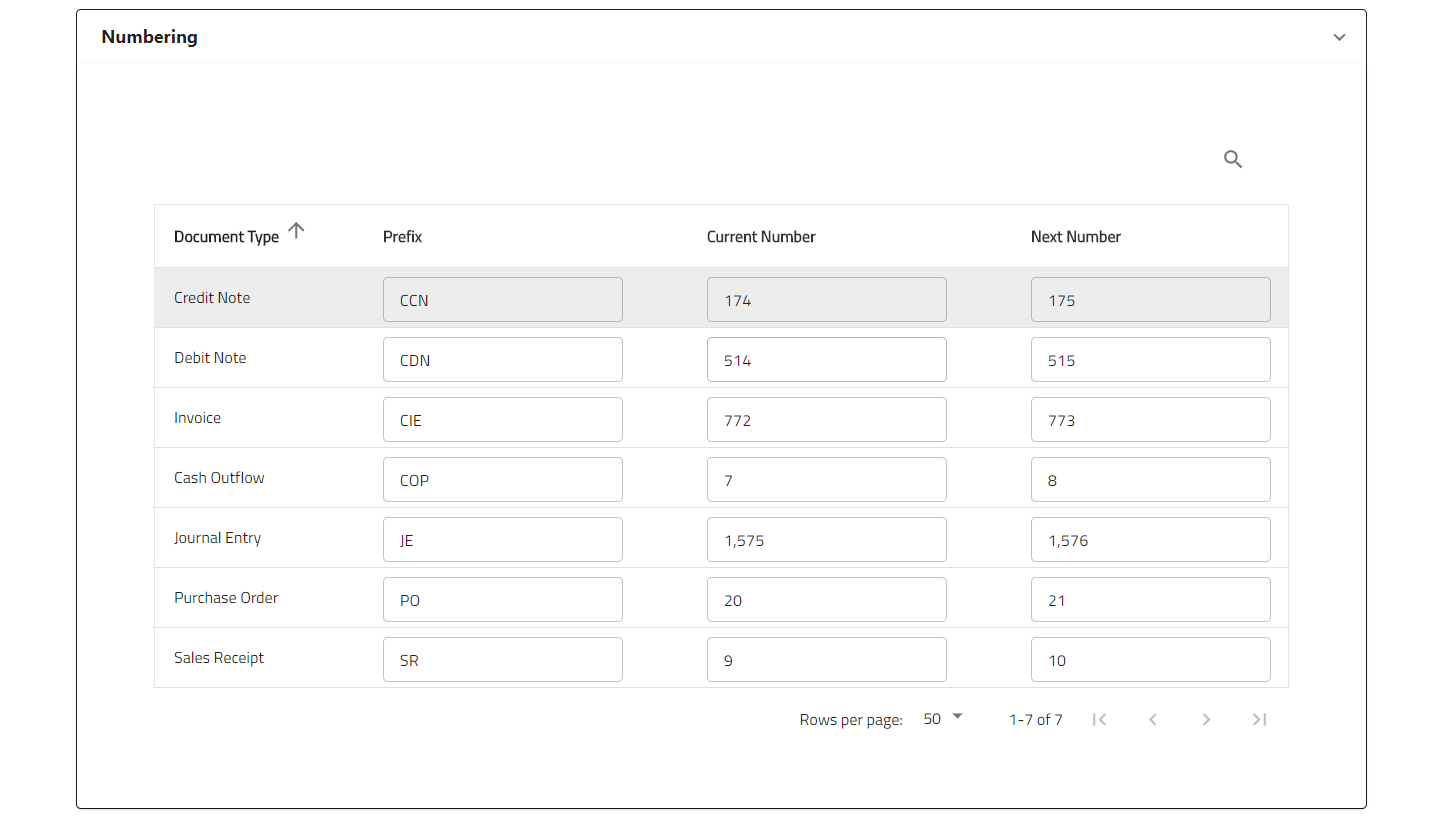Click the Sales Receipt current number field

coord(826,660)
